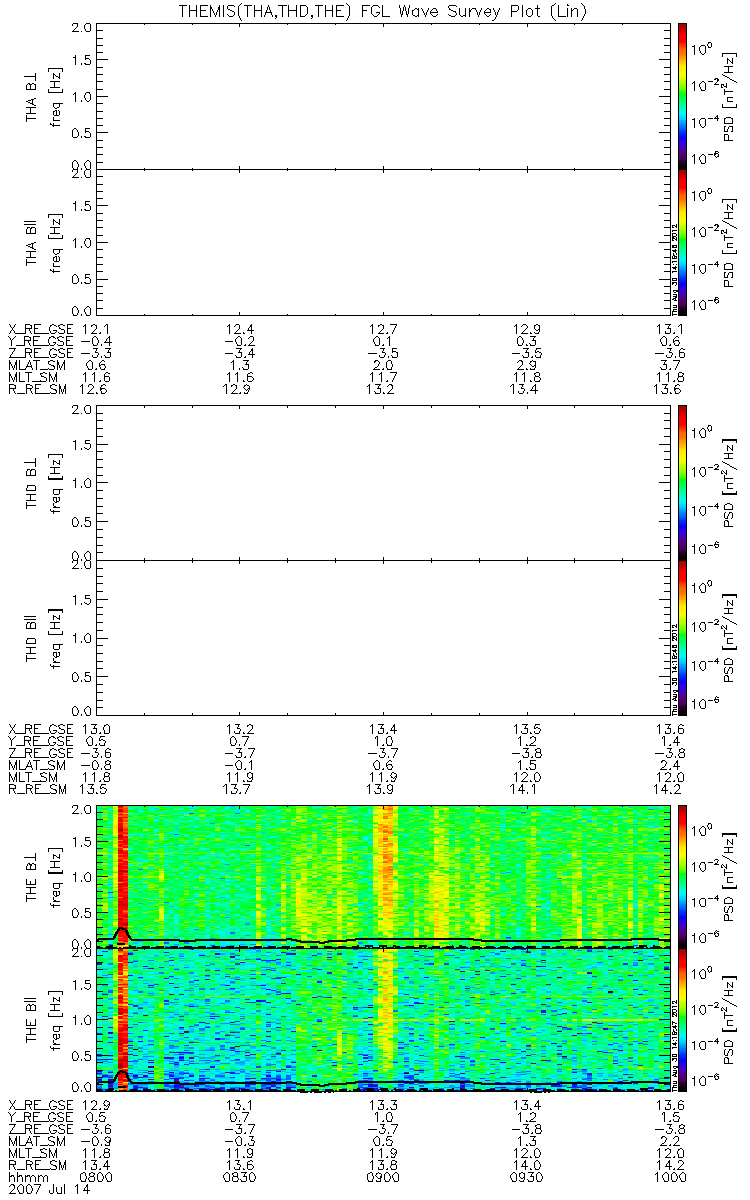Click the R_RE_SM value '12.6'

pos(98,389)
